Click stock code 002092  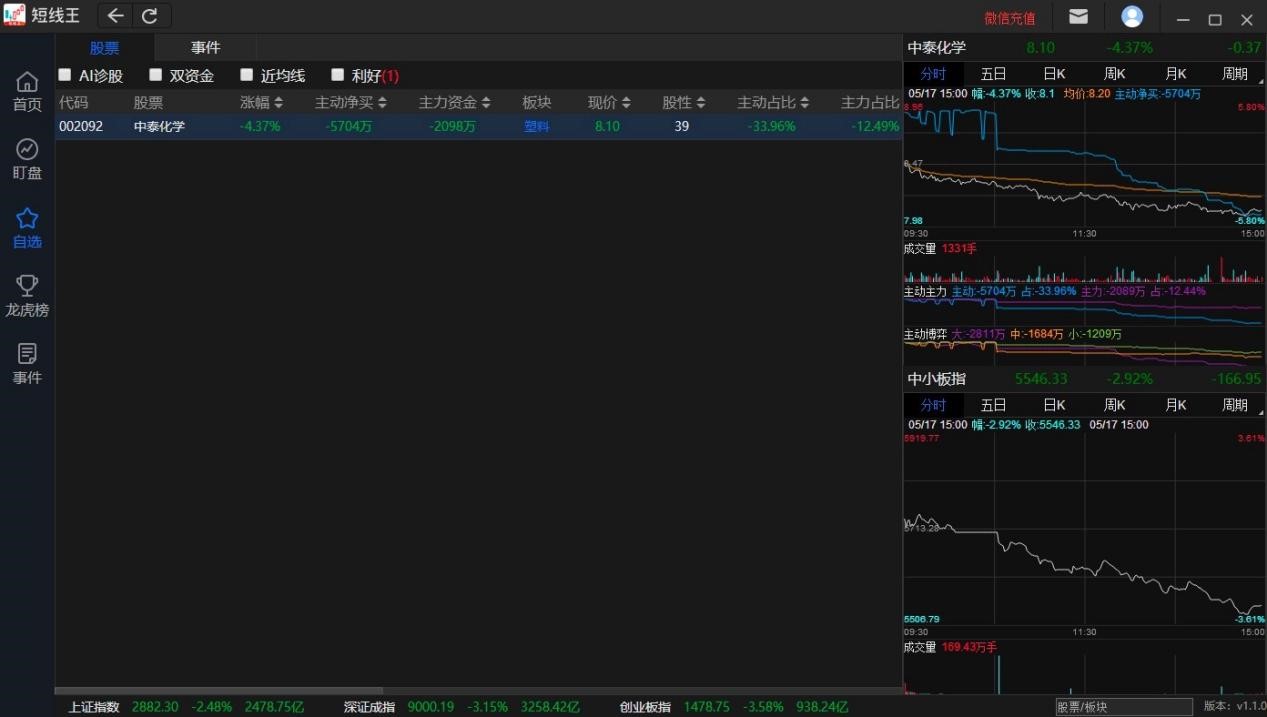pyautogui.click(x=81, y=126)
